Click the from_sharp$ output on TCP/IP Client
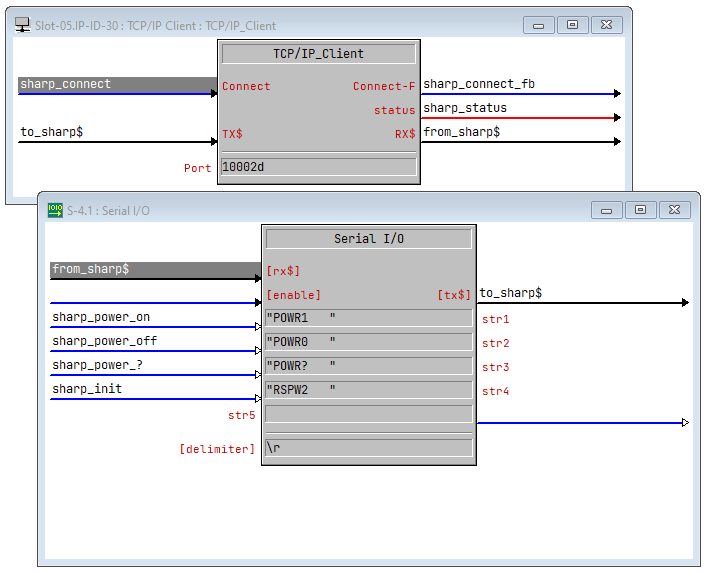 461,132
